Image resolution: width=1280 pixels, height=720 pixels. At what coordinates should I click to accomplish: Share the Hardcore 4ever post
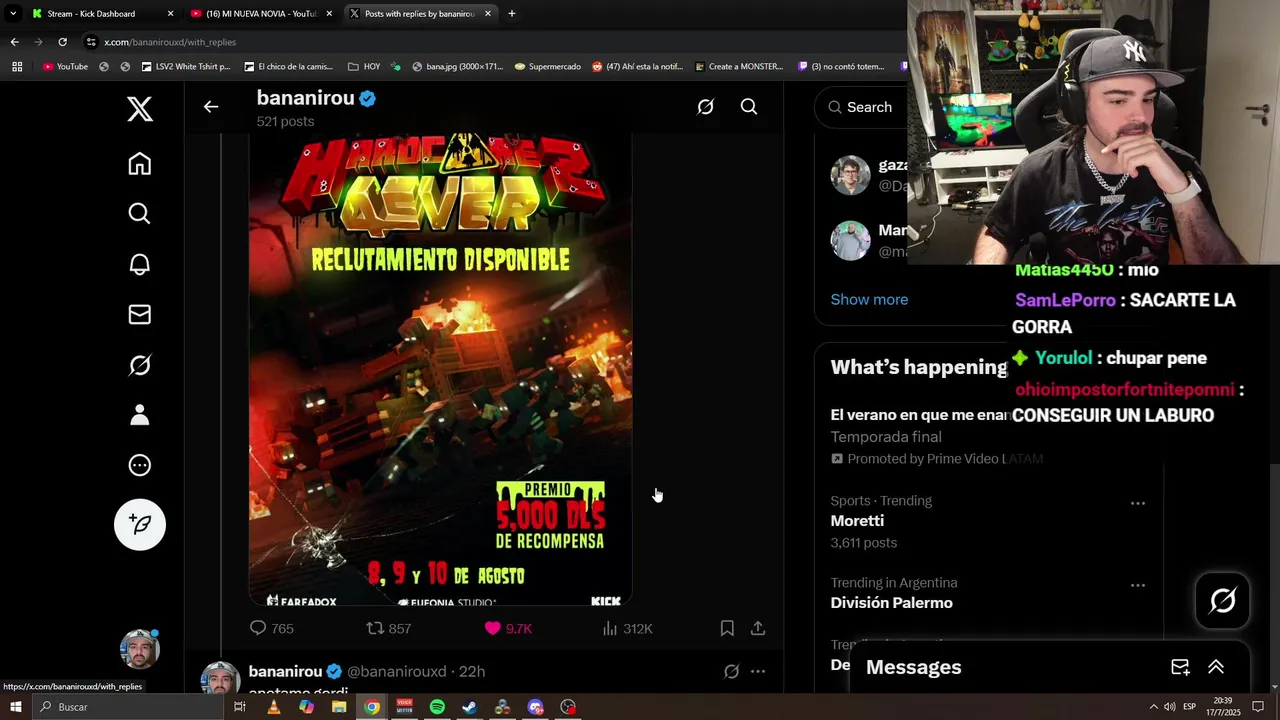pyautogui.click(x=758, y=628)
